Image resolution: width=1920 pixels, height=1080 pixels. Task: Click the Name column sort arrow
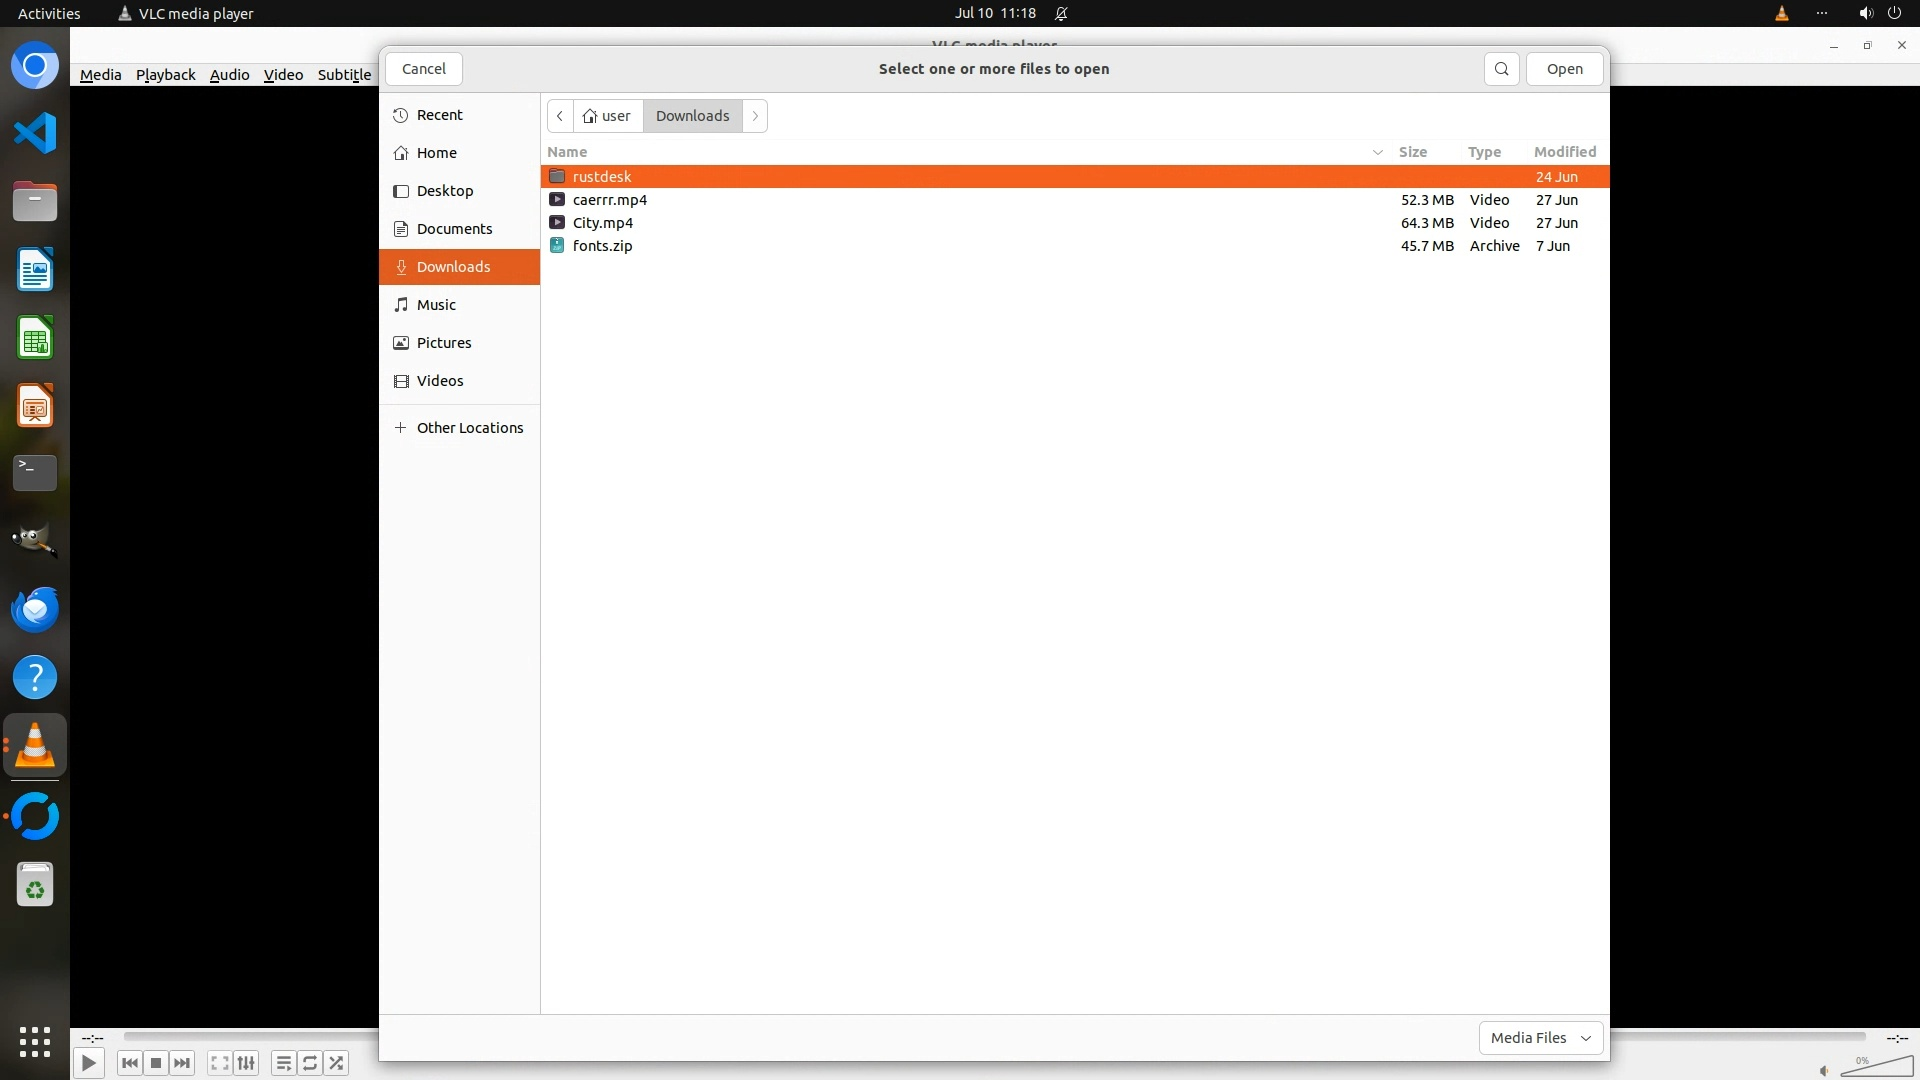click(1377, 152)
